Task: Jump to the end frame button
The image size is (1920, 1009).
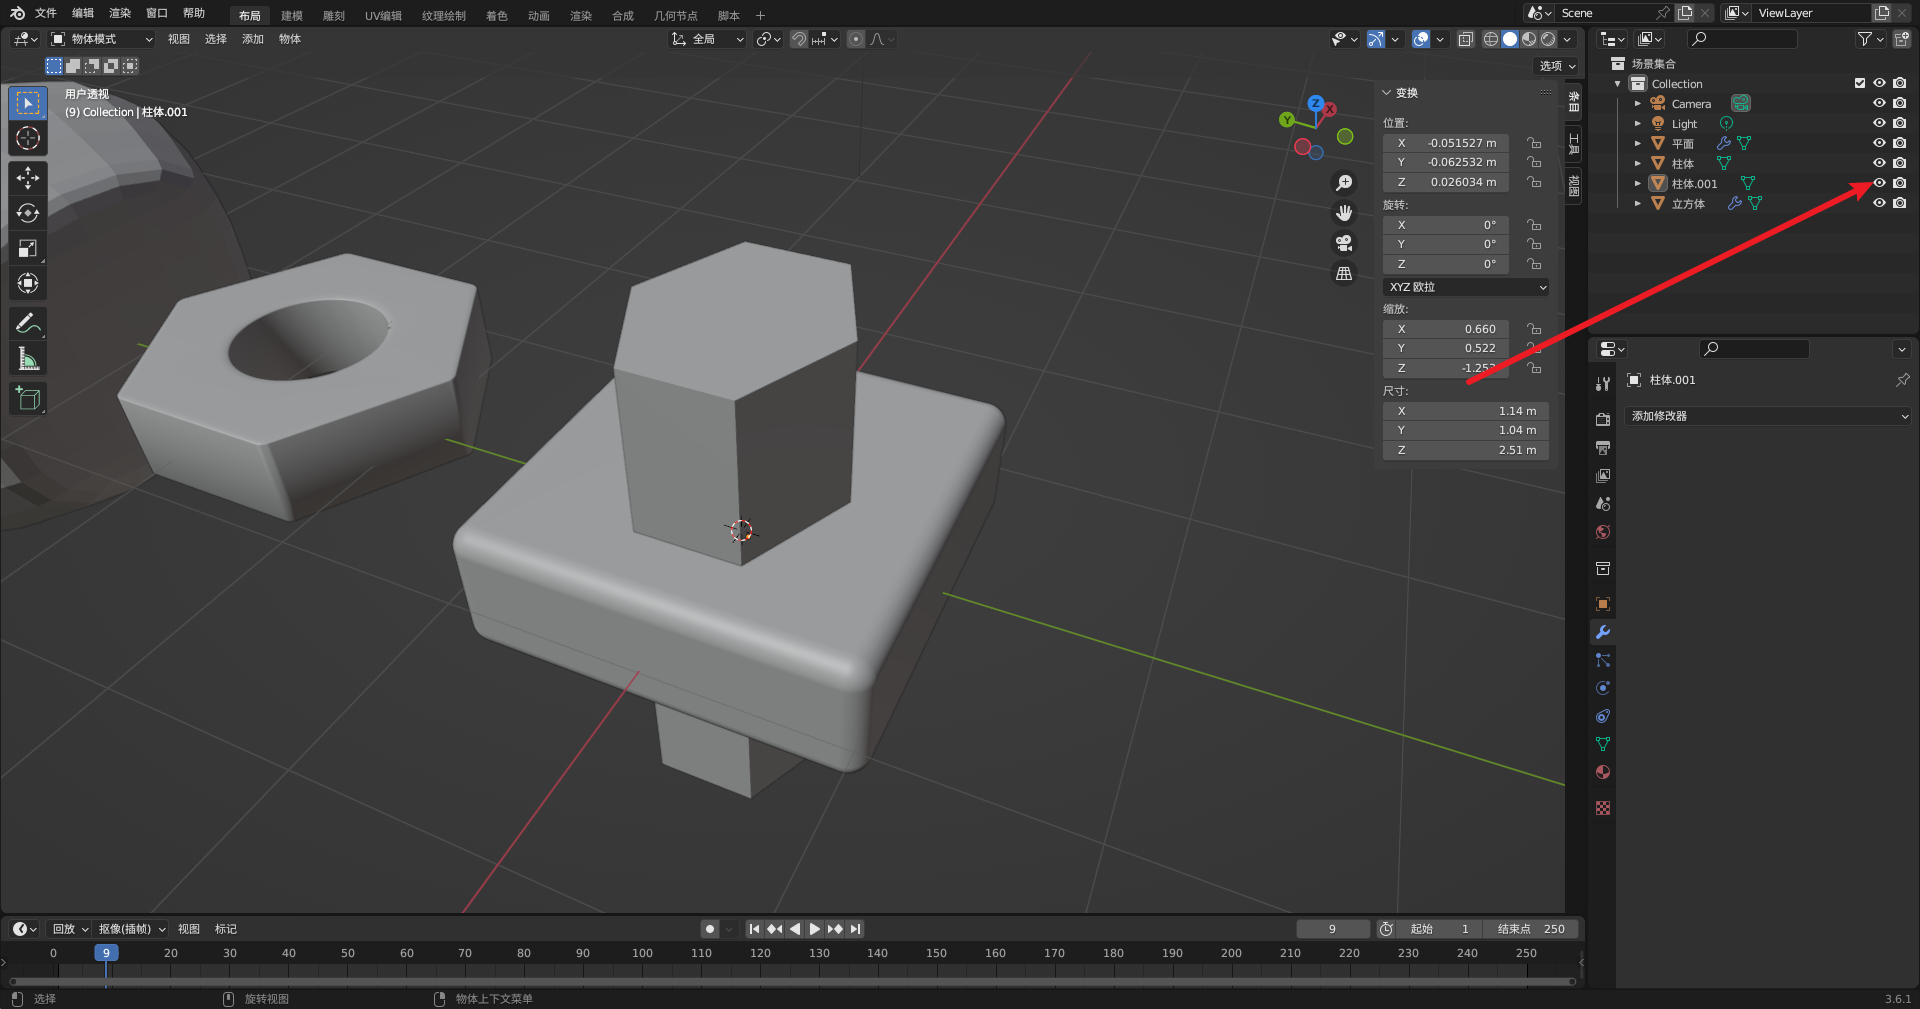Action: click(855, 929)
